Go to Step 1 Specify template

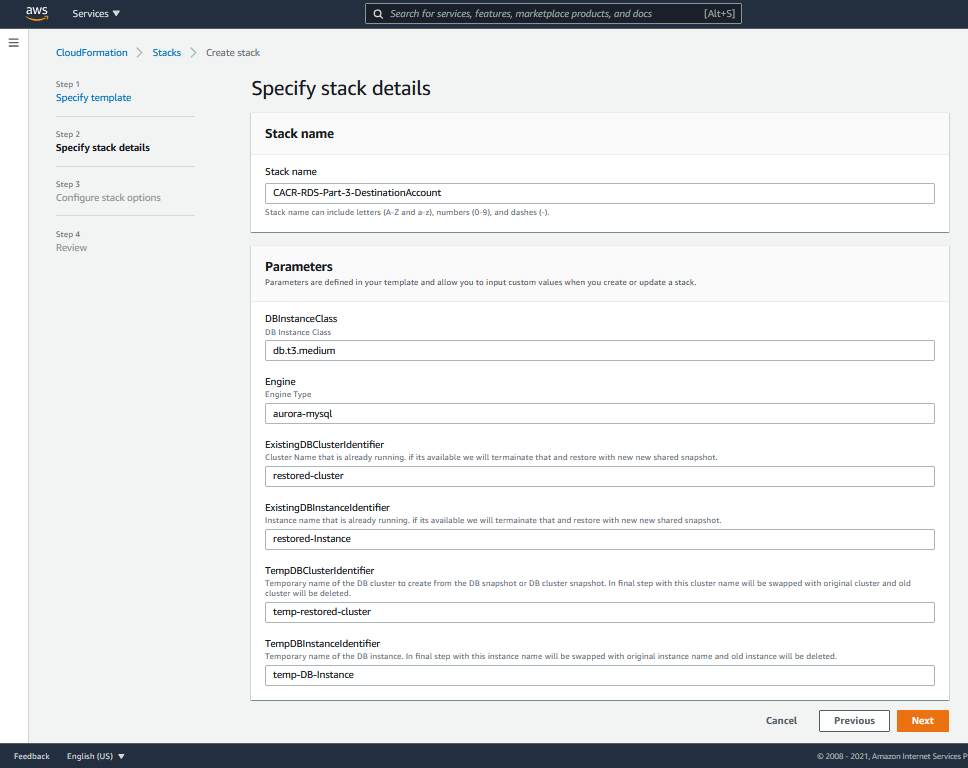[93, 97]
